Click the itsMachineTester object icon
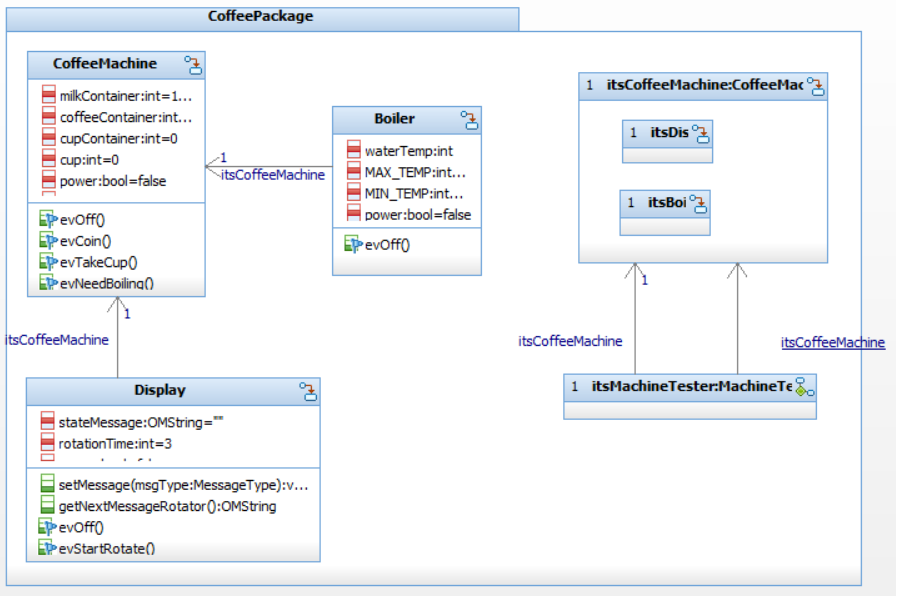 coord(805,386)
